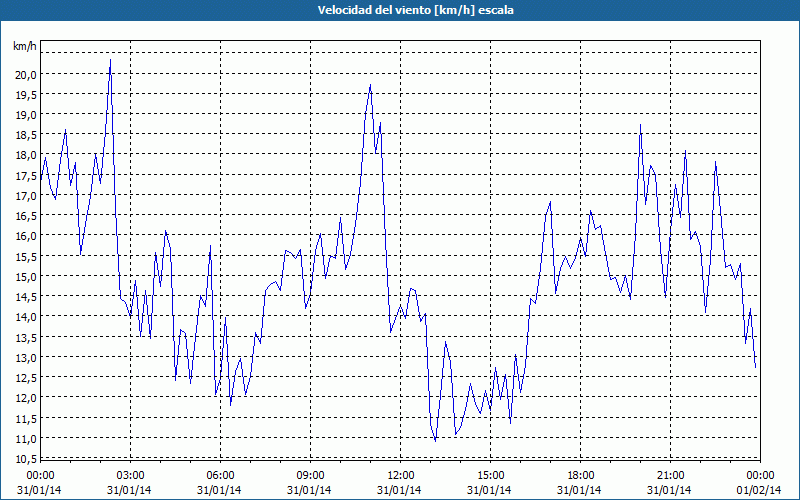Click the 31/01/14 date beneath 09:00
Image resolution: width=800 pixels, height=500 pixels.
309,490
